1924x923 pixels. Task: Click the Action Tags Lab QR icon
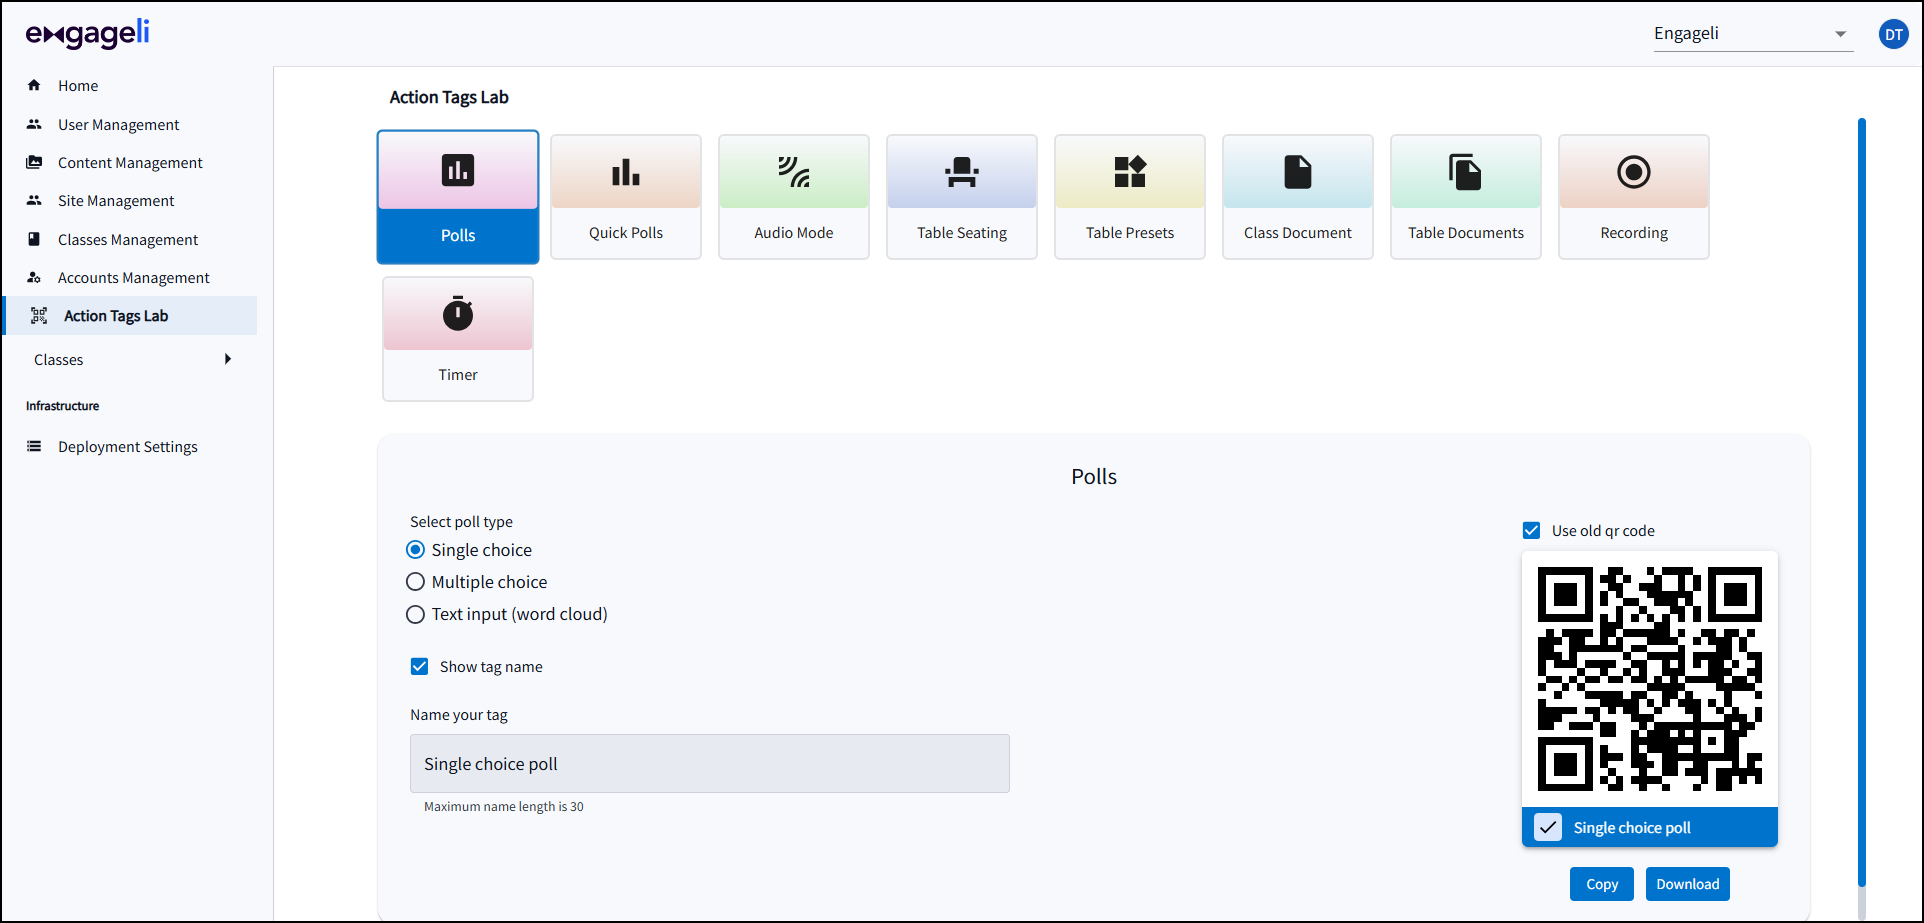tap(39, 316)
